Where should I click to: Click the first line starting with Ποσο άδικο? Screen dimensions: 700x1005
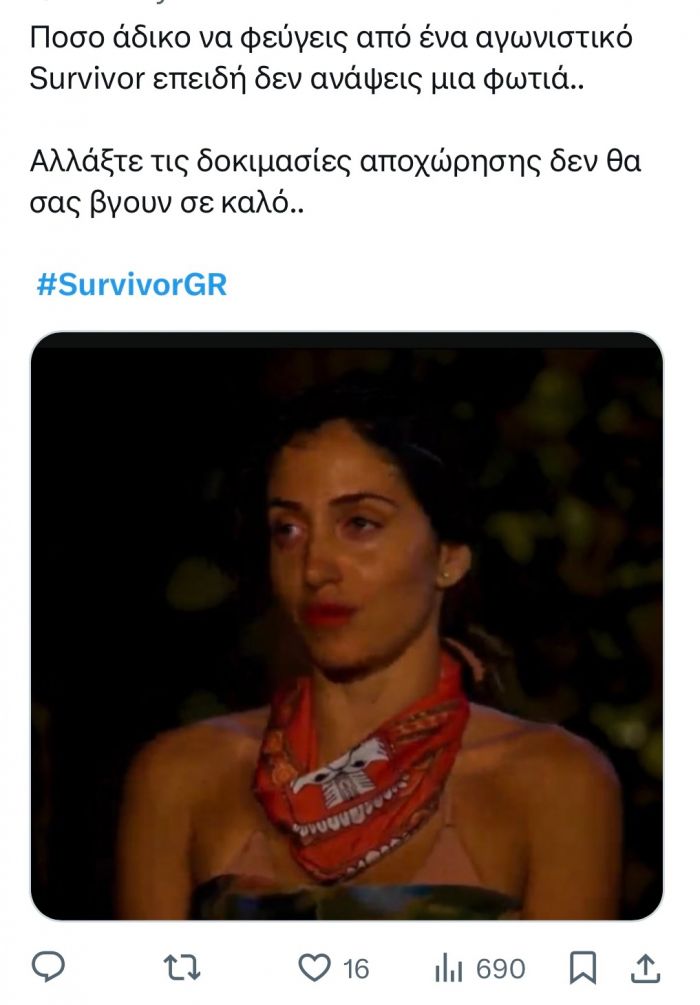point(331,38)
